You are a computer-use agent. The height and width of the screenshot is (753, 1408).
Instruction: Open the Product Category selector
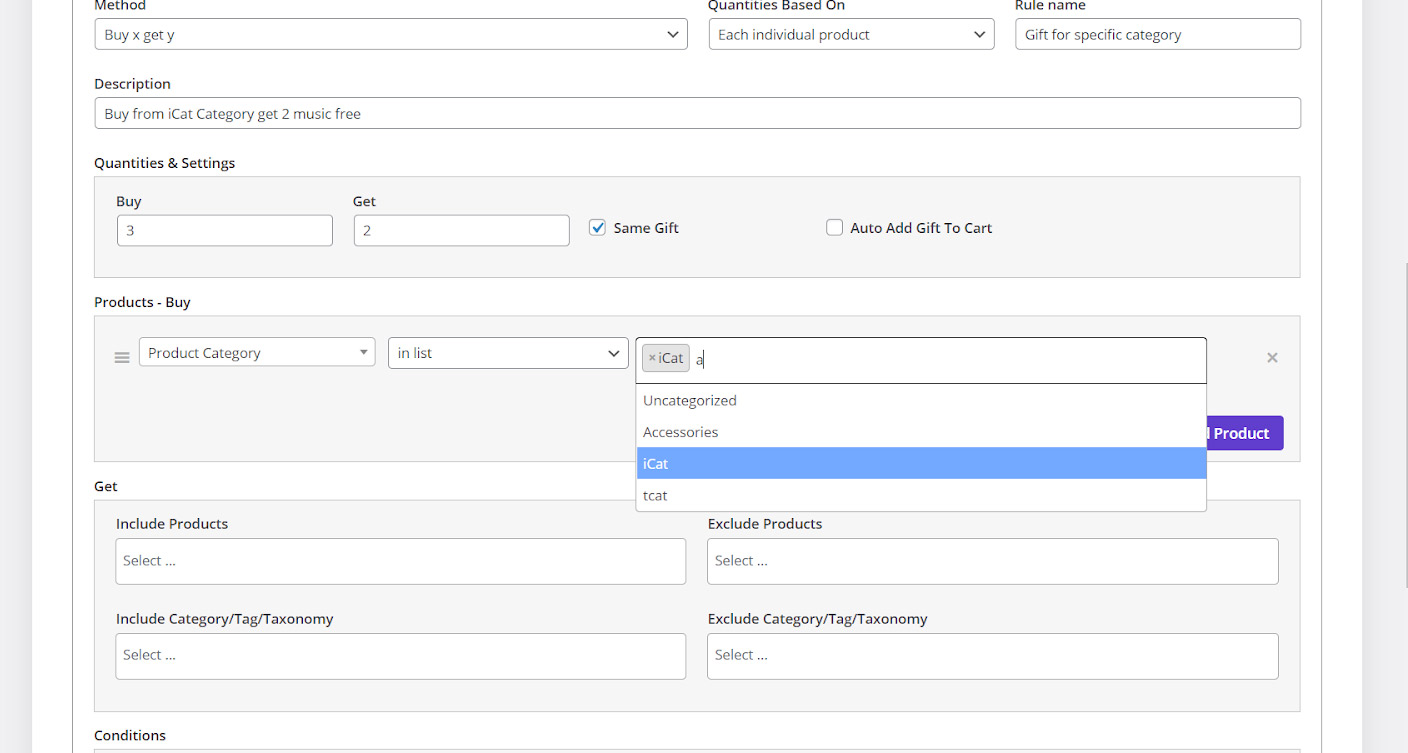click(257, 353)
